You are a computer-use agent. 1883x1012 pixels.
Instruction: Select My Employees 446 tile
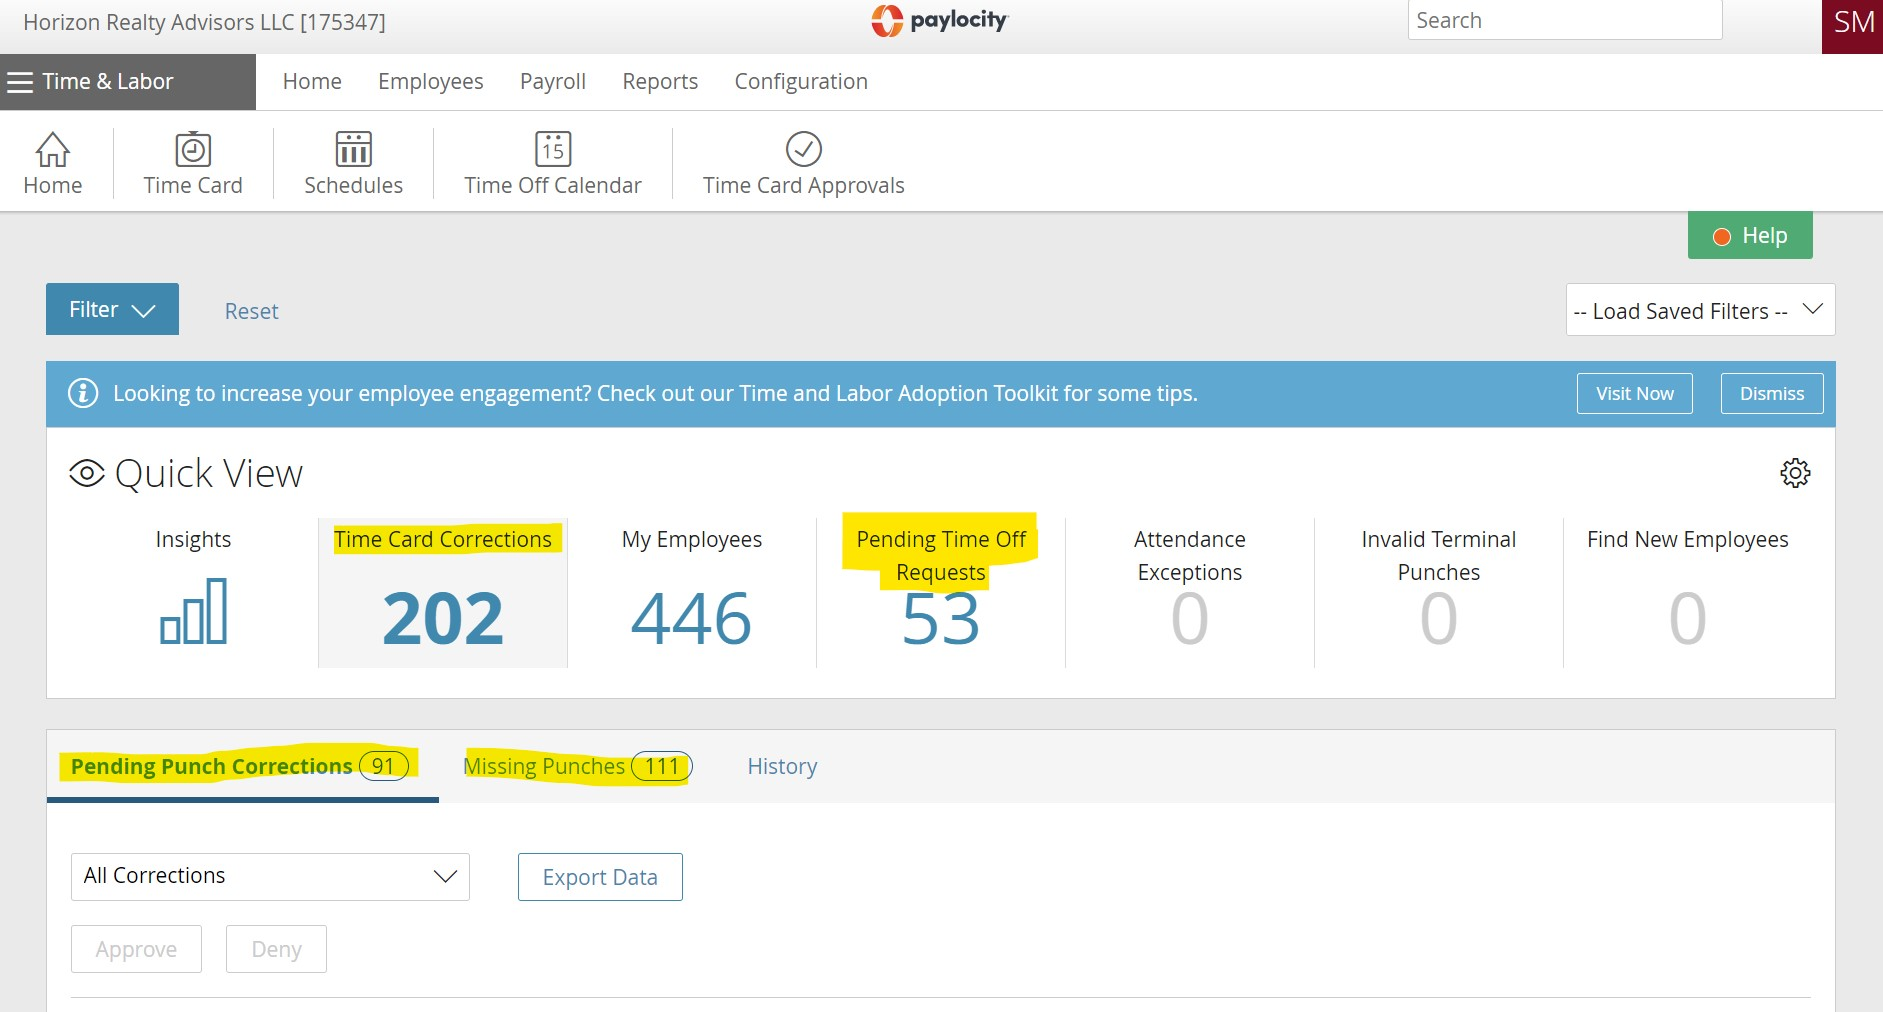[x=692, y=592]
